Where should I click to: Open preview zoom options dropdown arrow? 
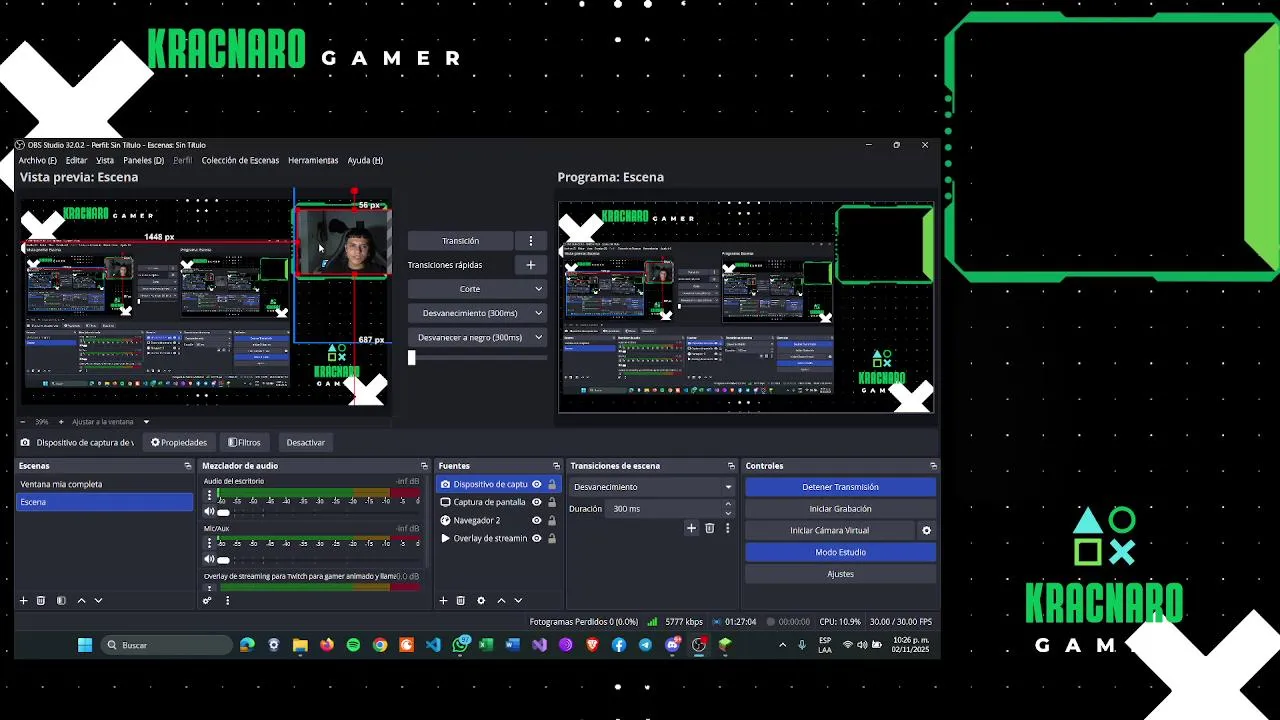[x=146, y=422]
